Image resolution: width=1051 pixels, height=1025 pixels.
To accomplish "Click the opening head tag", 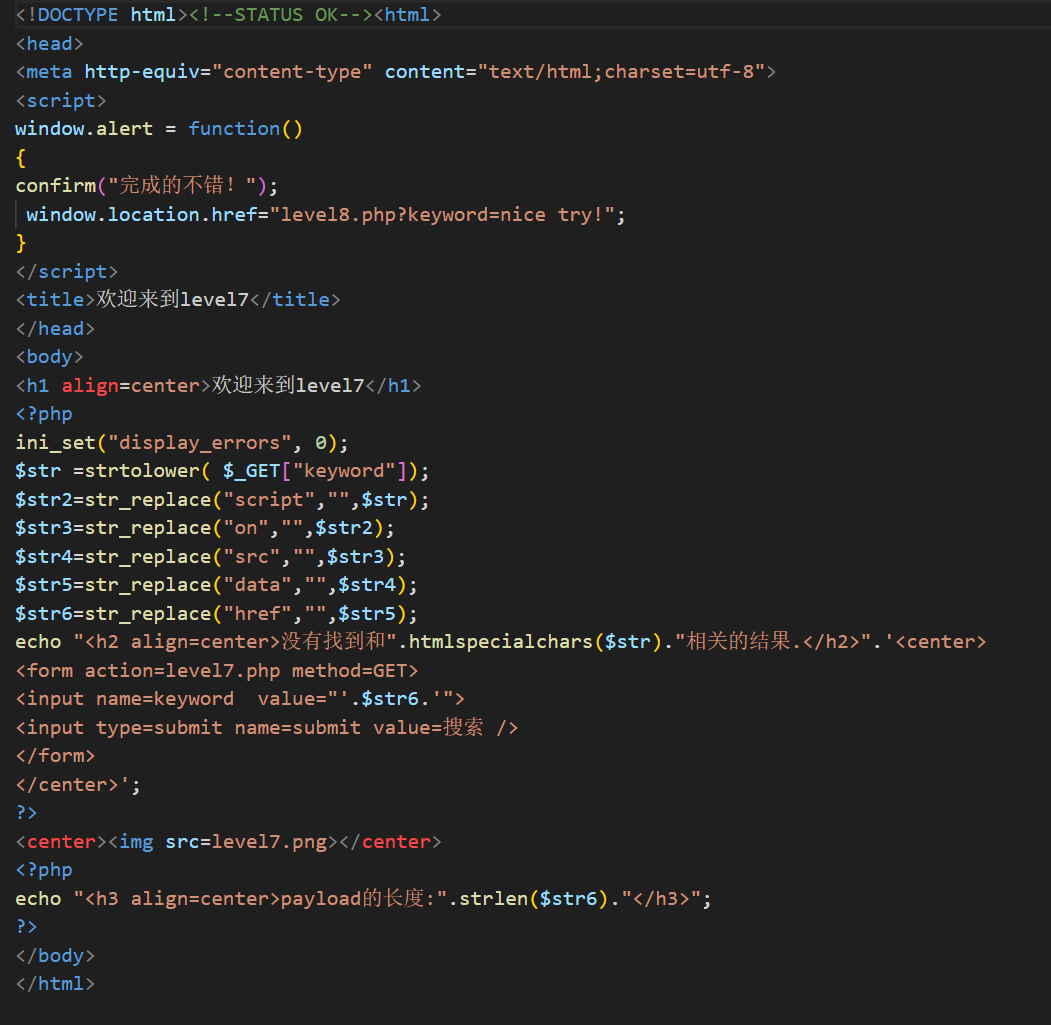I will point(50,44).
